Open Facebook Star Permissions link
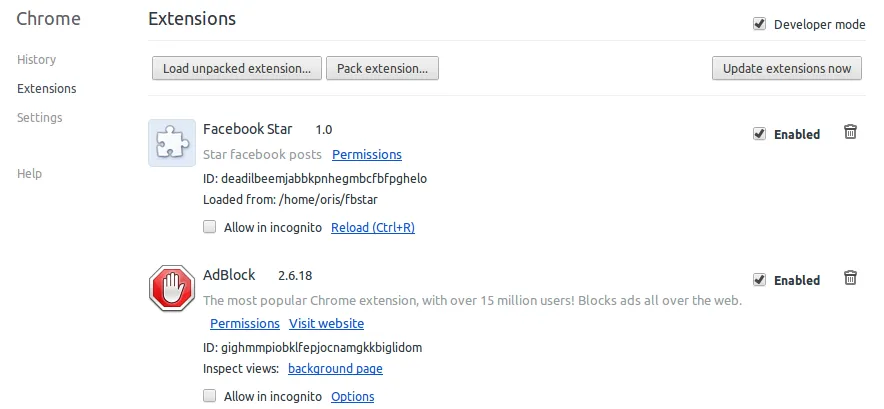The height and width of the screenshot is (409, 884). pos(367,155)
